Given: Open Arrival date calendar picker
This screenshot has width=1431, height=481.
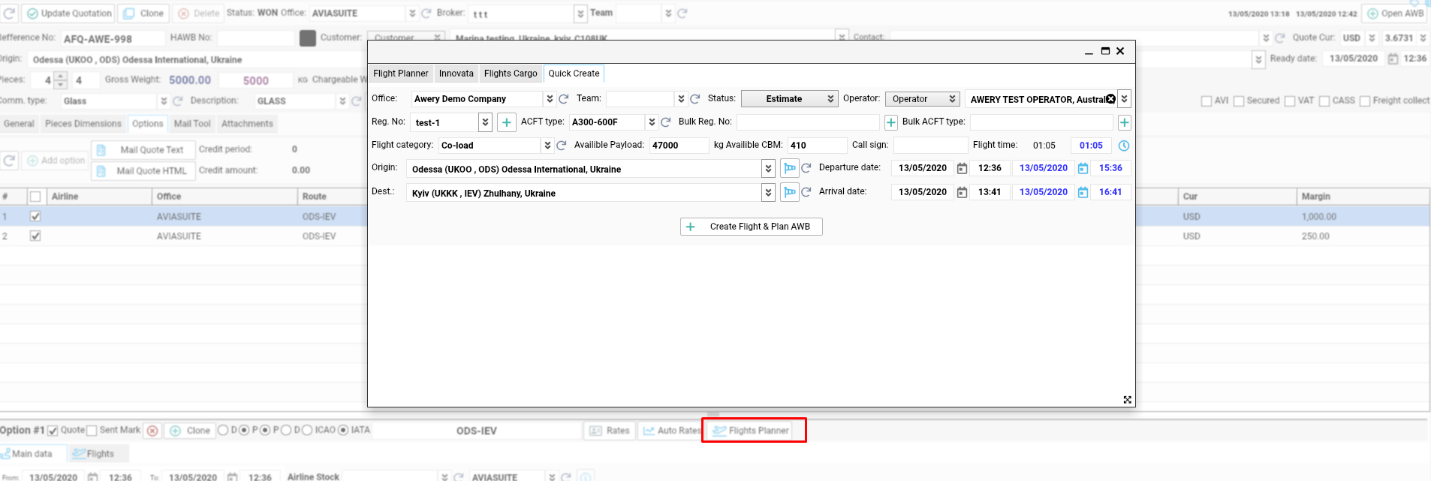Looking at the screenshot, I should tap(961, 191).
